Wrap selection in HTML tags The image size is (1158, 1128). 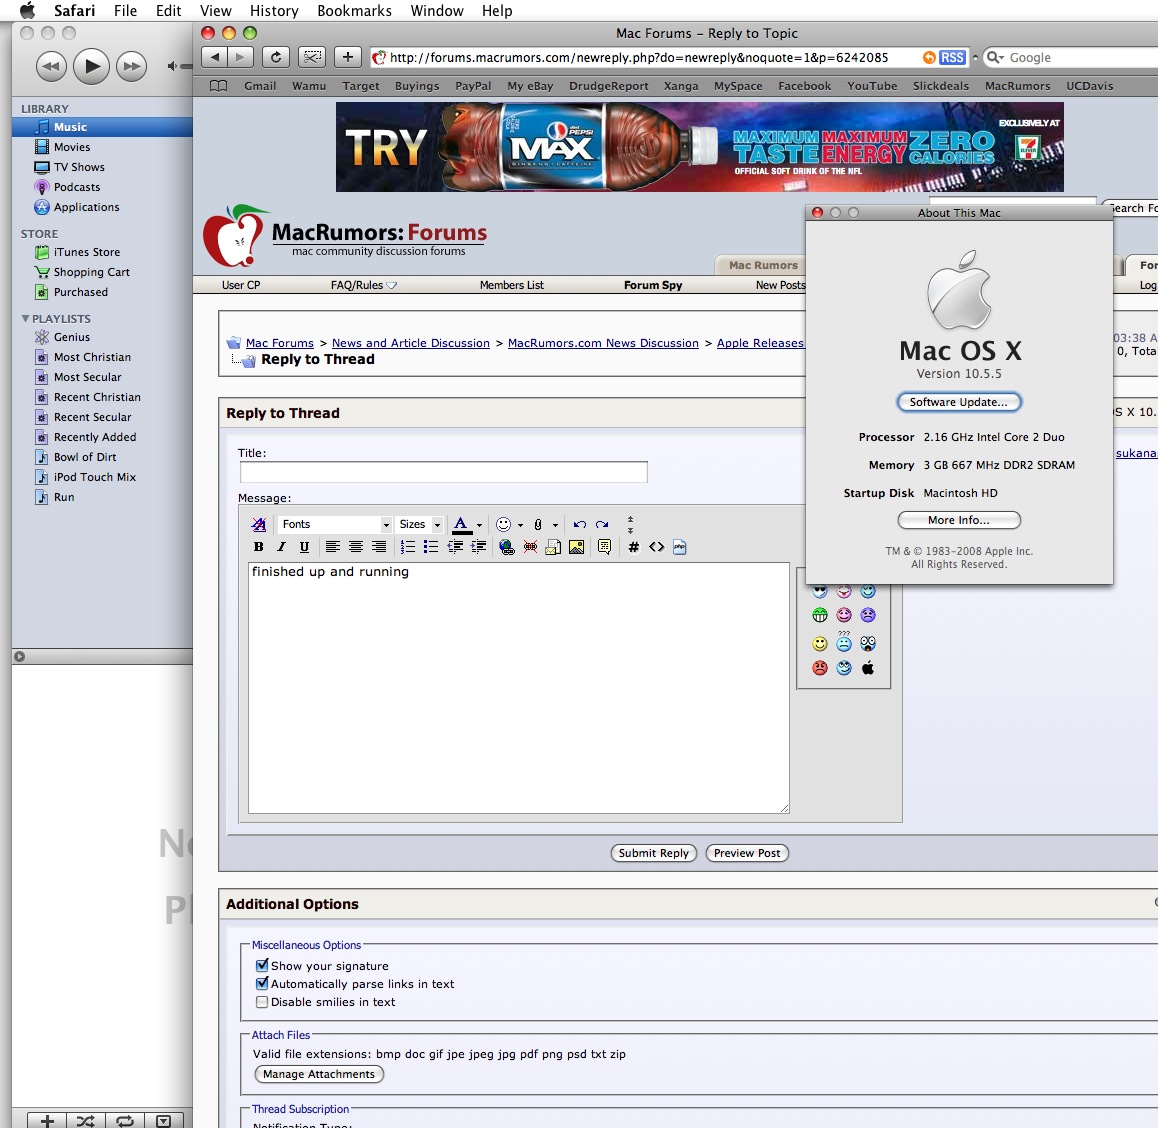(657, 547)
